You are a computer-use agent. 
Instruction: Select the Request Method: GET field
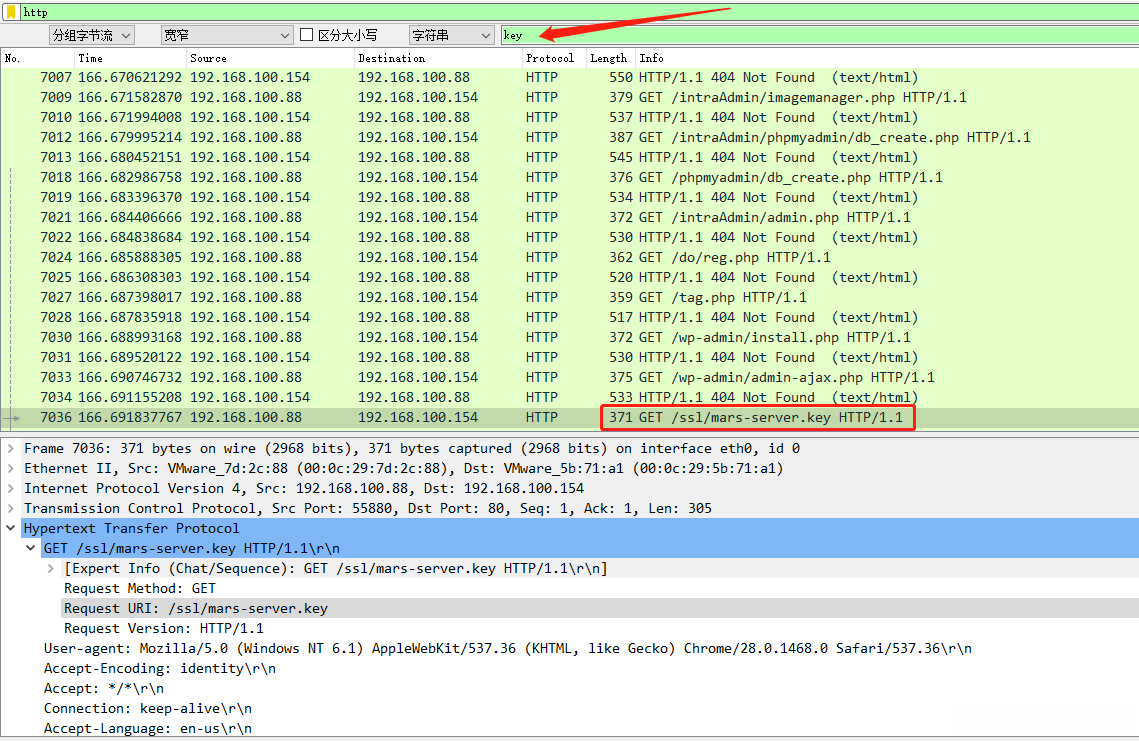click(x=139, y=588)
